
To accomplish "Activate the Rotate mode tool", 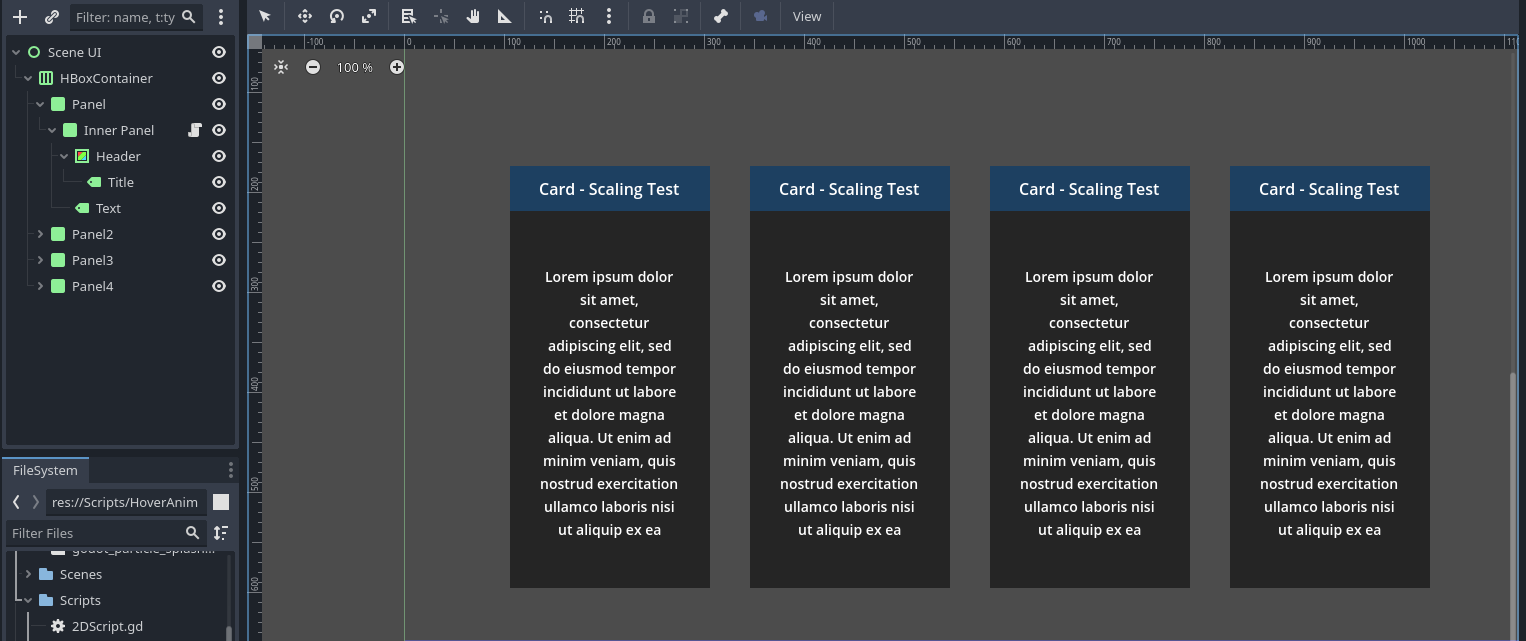I will tap(337, 16).
